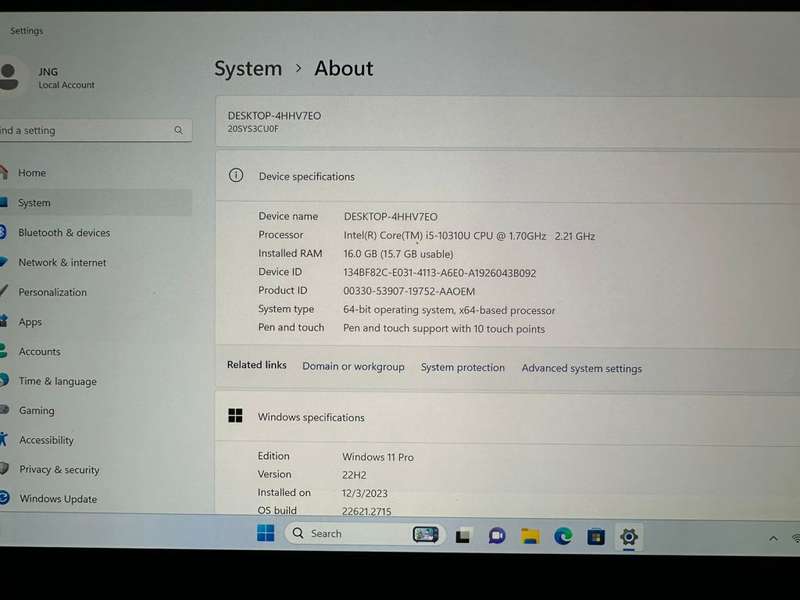Click the taskbar Search box
800x600 pixels.
pos(365,534)
